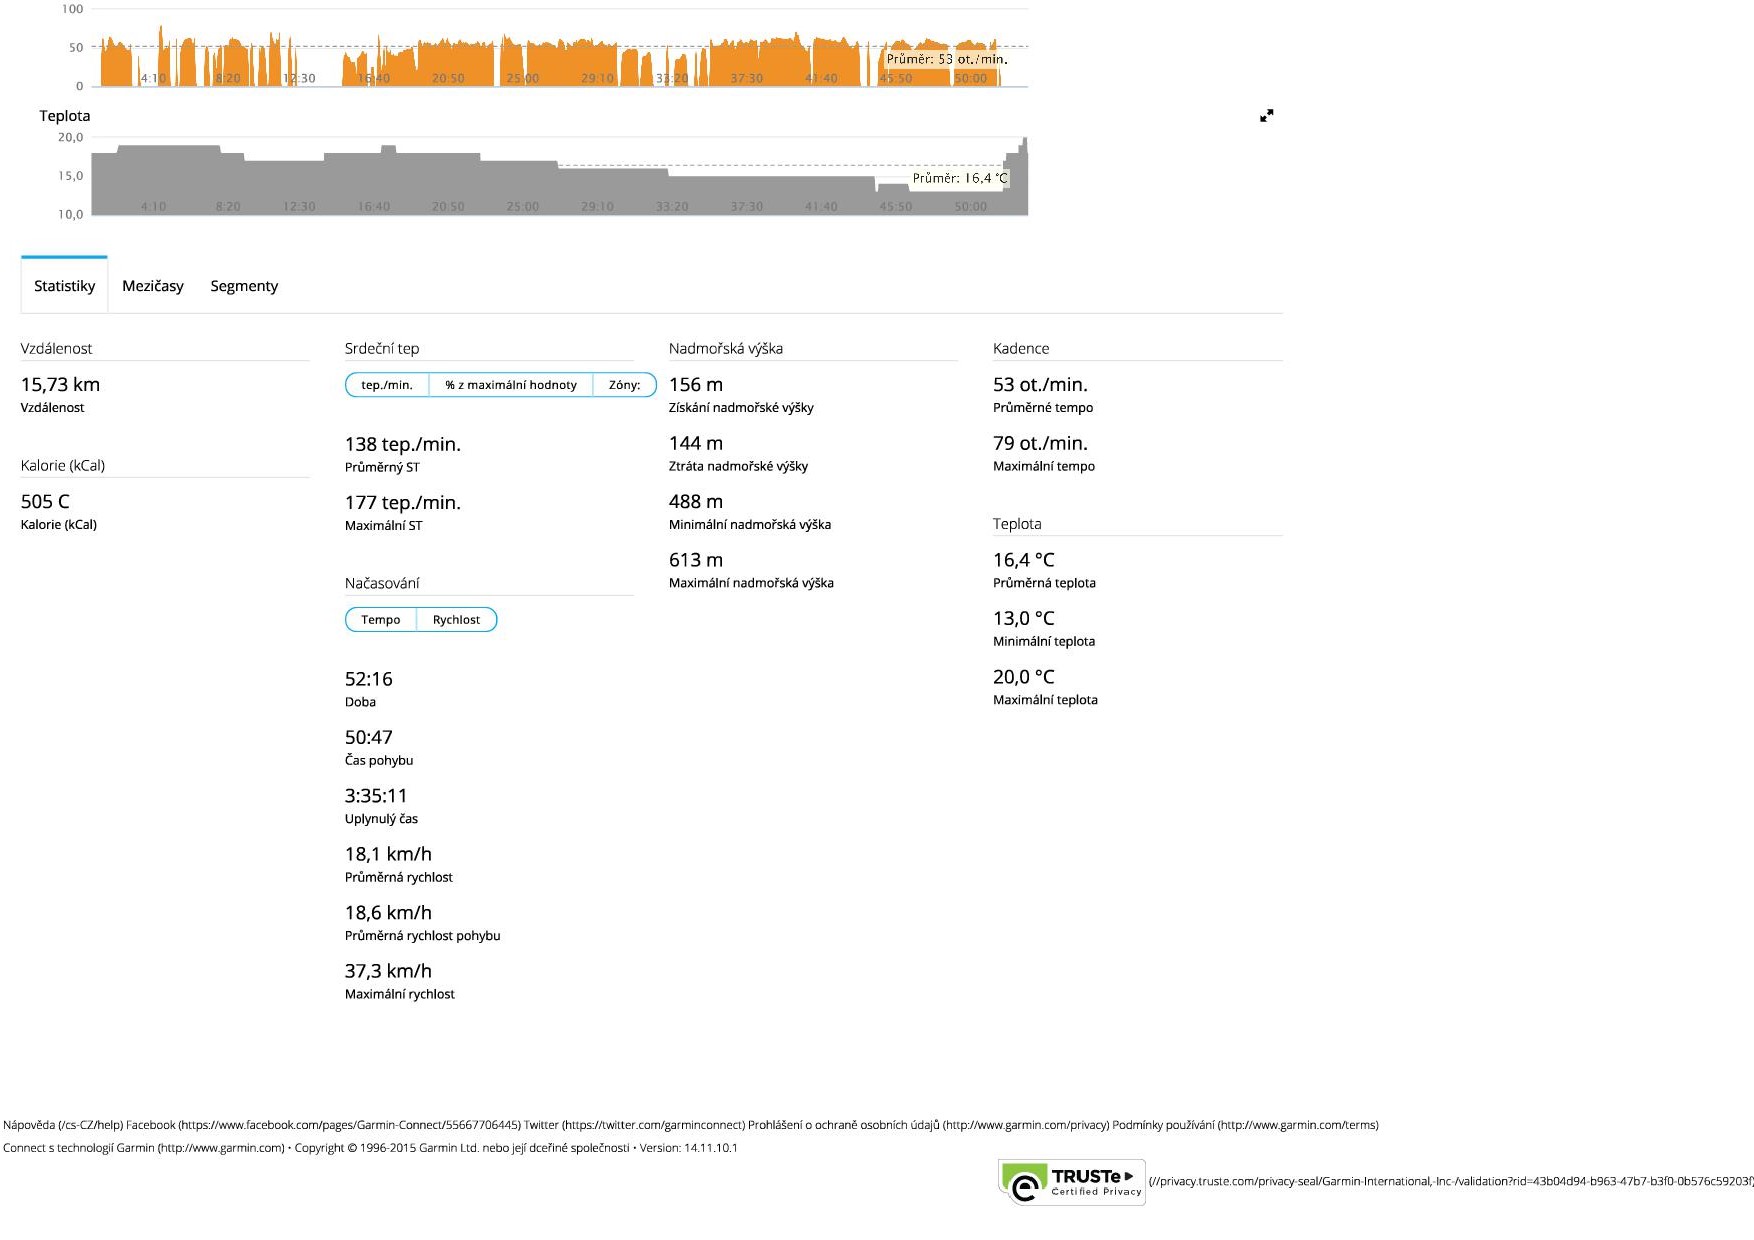This screenshot has height=1240, width=1754.
Task: Expand the Teplota chart to fullscreen
Action: pos(1266,116)
